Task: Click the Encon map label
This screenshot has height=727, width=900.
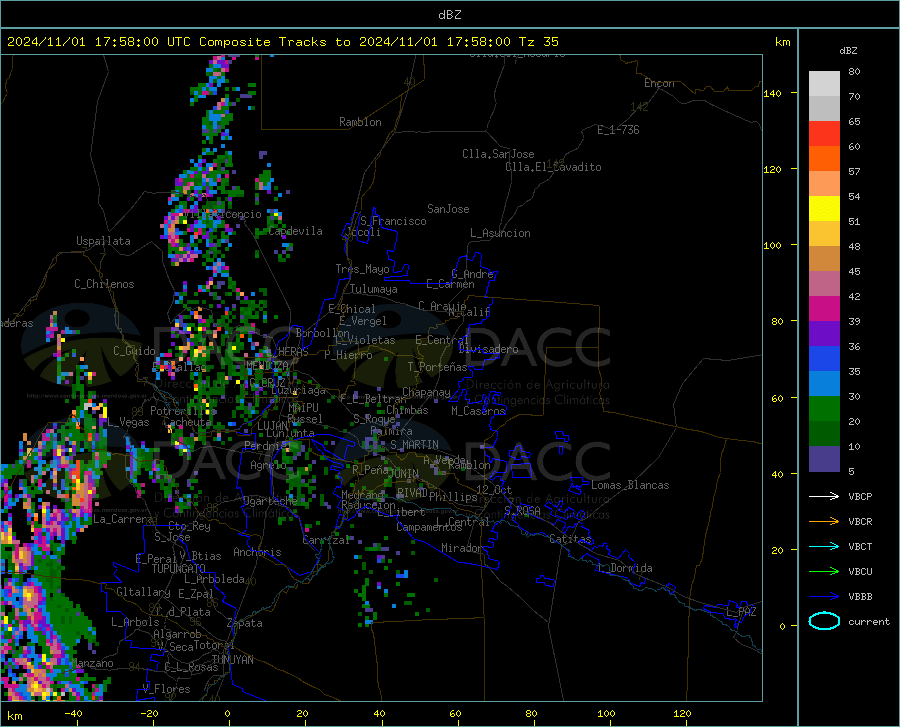Action: pyautogui.click(x=659, y=83)
